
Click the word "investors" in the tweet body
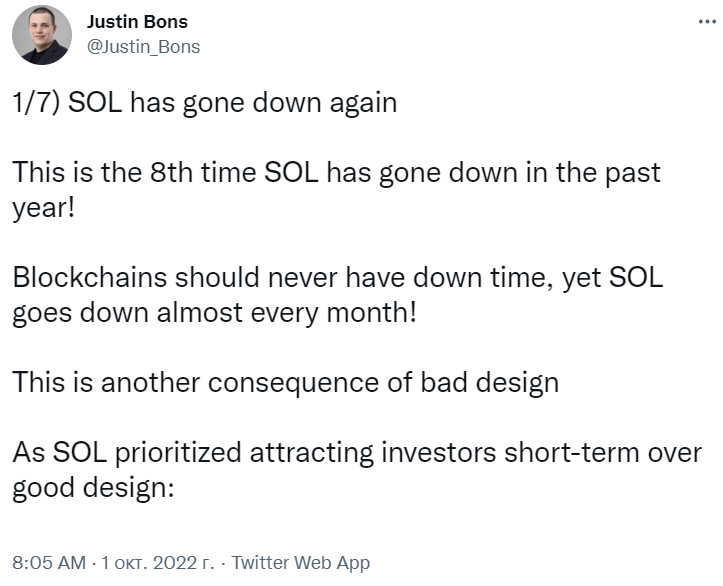[x=439, y=453]
